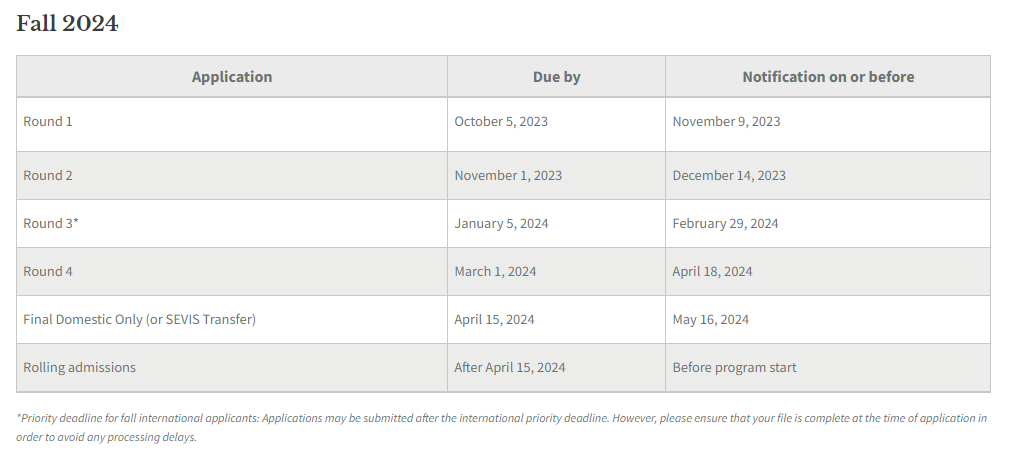This screenshot has height=460, width=1016.
Task: Select the November 1, 2023 due date
Action: tap(508, 176)
